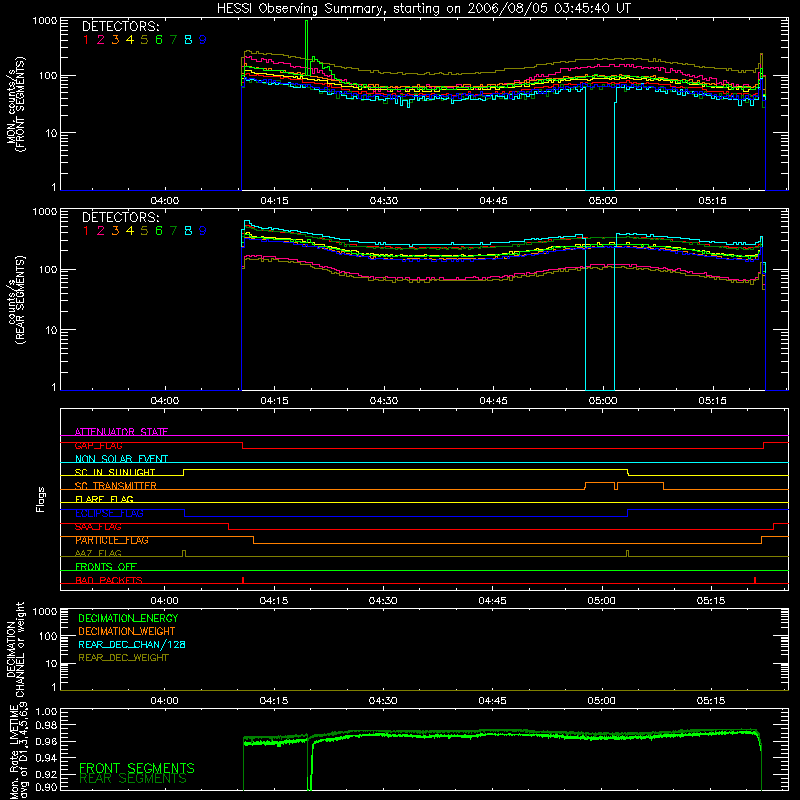The width and height of the screenshot is (800, 800).
Task: Click the (FRONT SEGMENTS) y-axis title
Action: [21, 104]
